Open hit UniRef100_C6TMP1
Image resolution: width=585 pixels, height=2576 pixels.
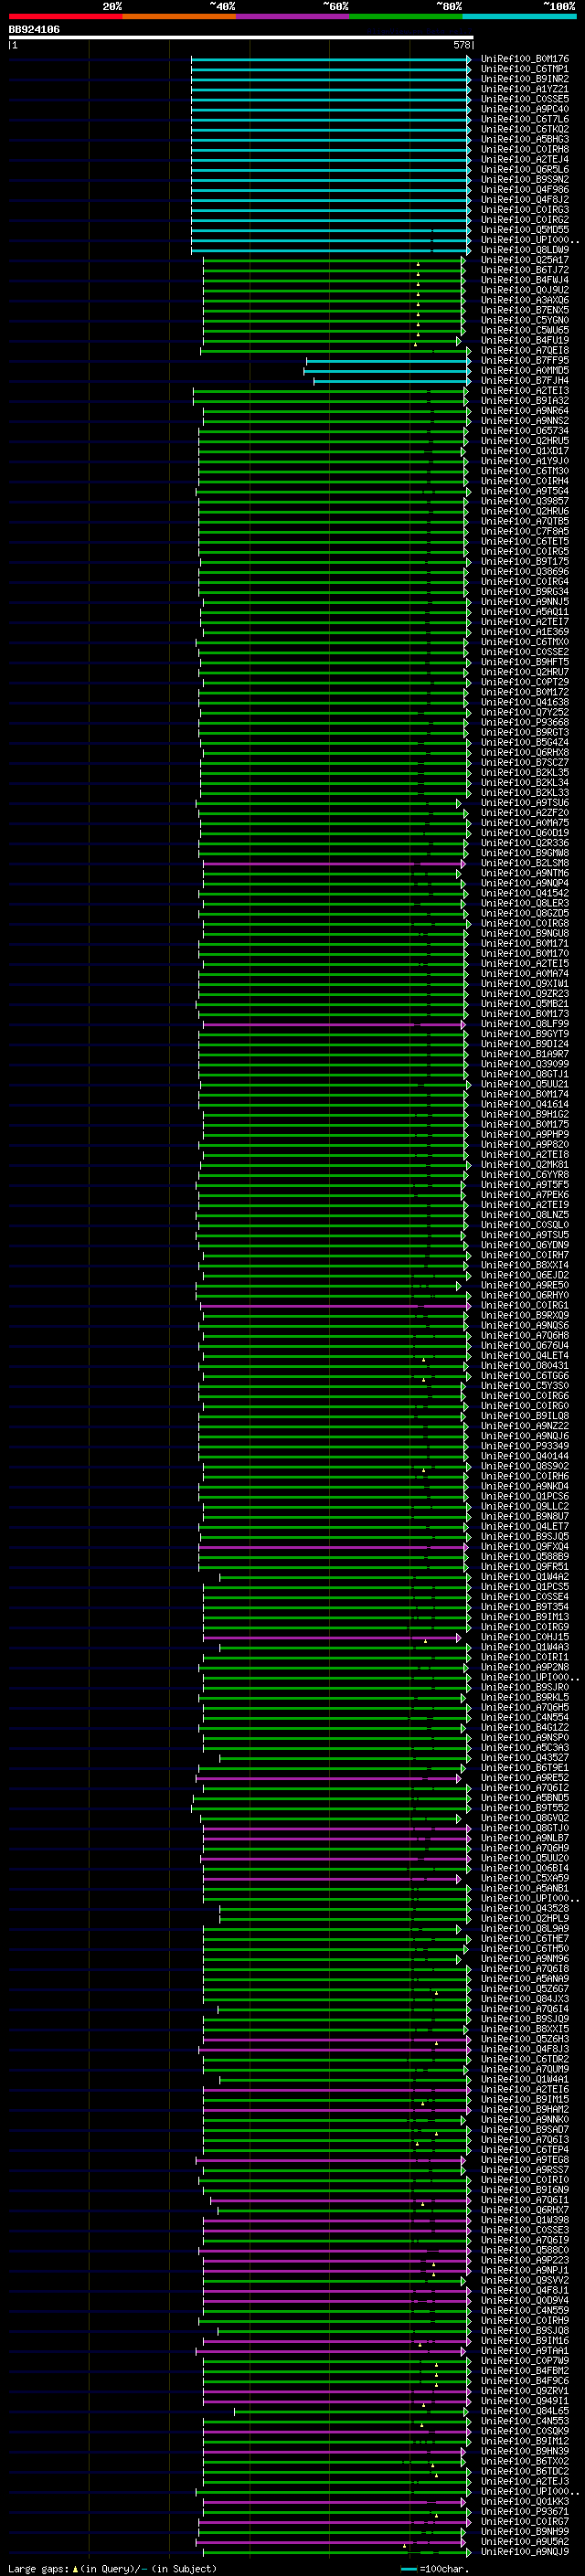coord(524,69)
